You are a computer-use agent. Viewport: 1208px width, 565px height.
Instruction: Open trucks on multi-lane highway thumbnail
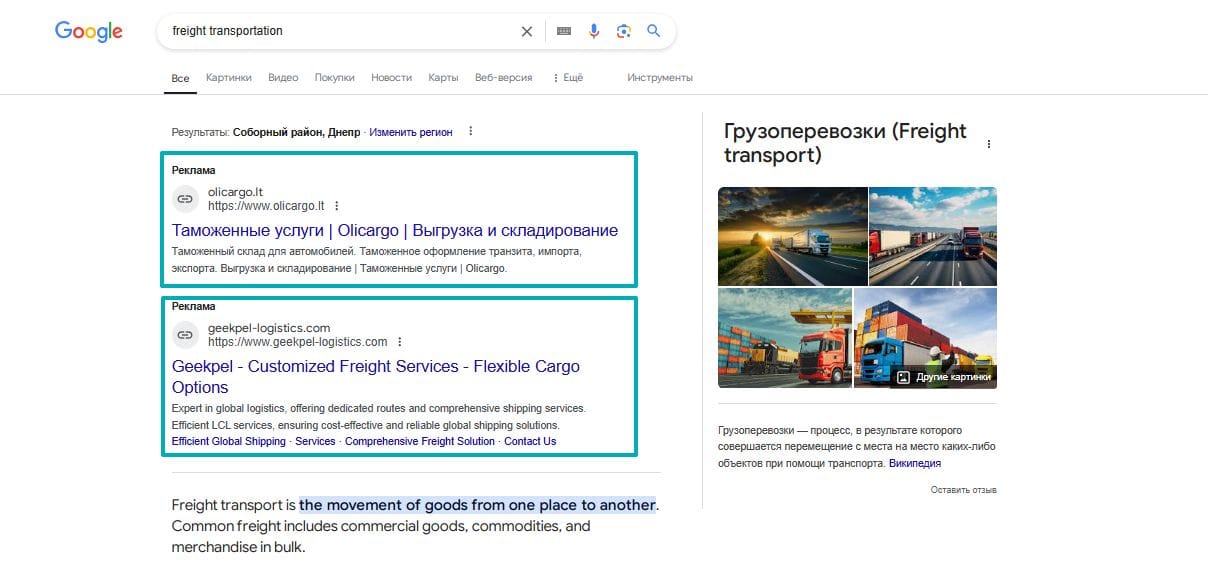pos(933,236)
